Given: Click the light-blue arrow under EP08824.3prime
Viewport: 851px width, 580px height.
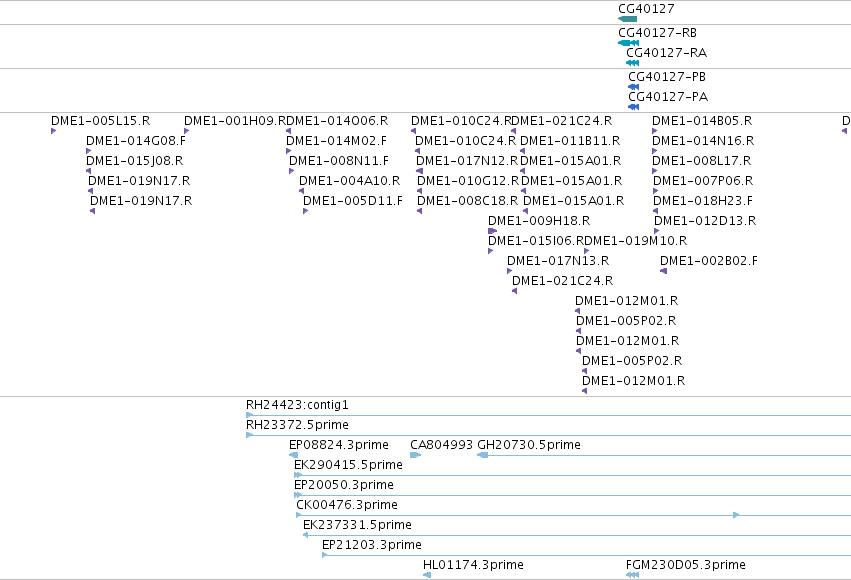Looking at the screenshot, I should click(294, 455).
